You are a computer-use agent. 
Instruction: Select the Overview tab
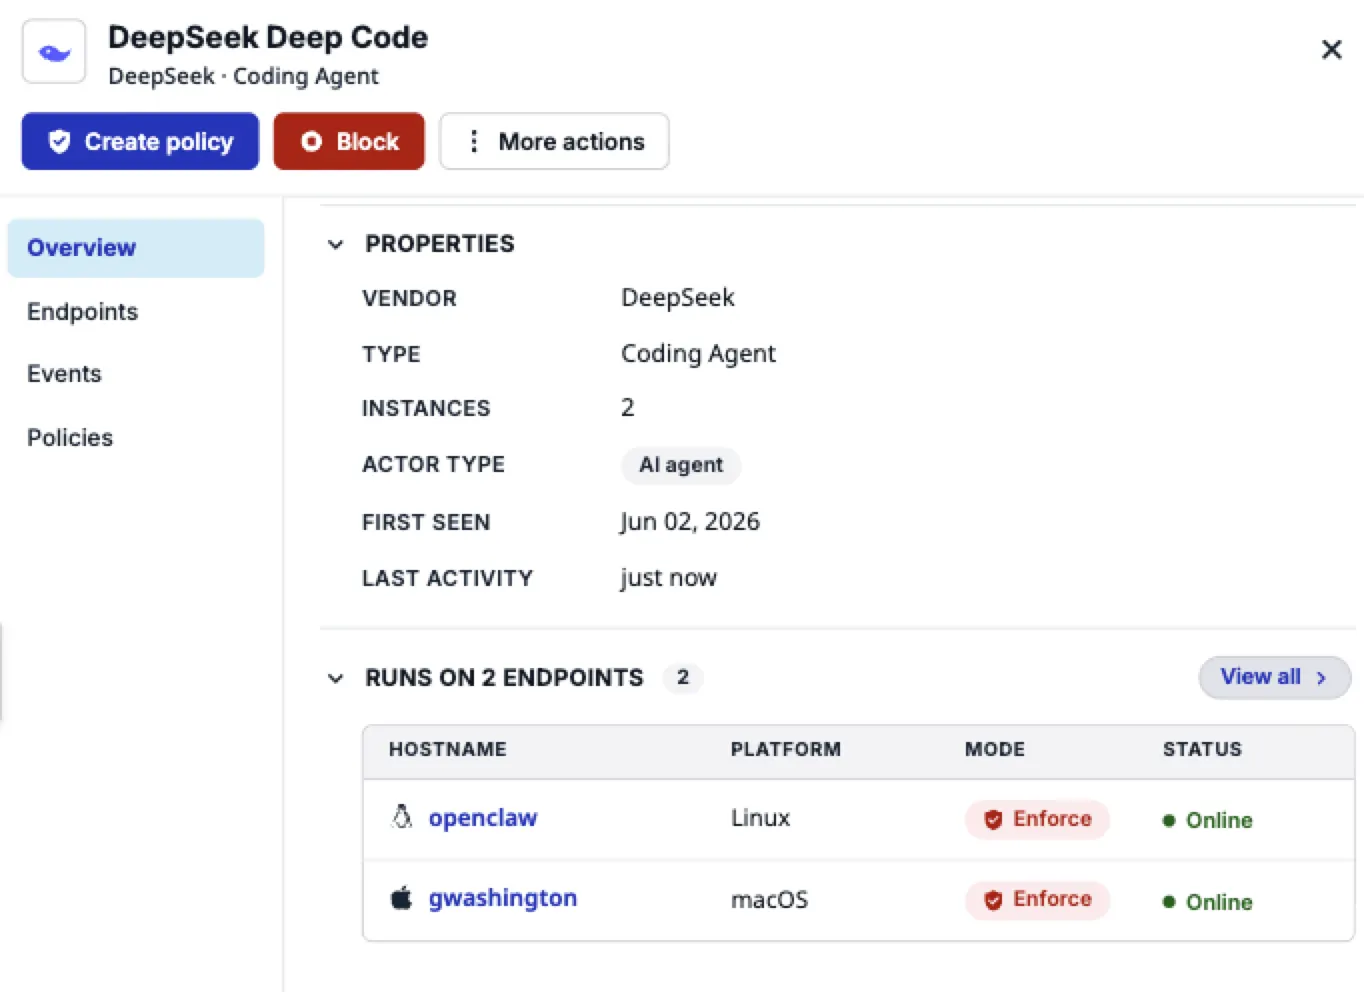[x=136, y=248]
